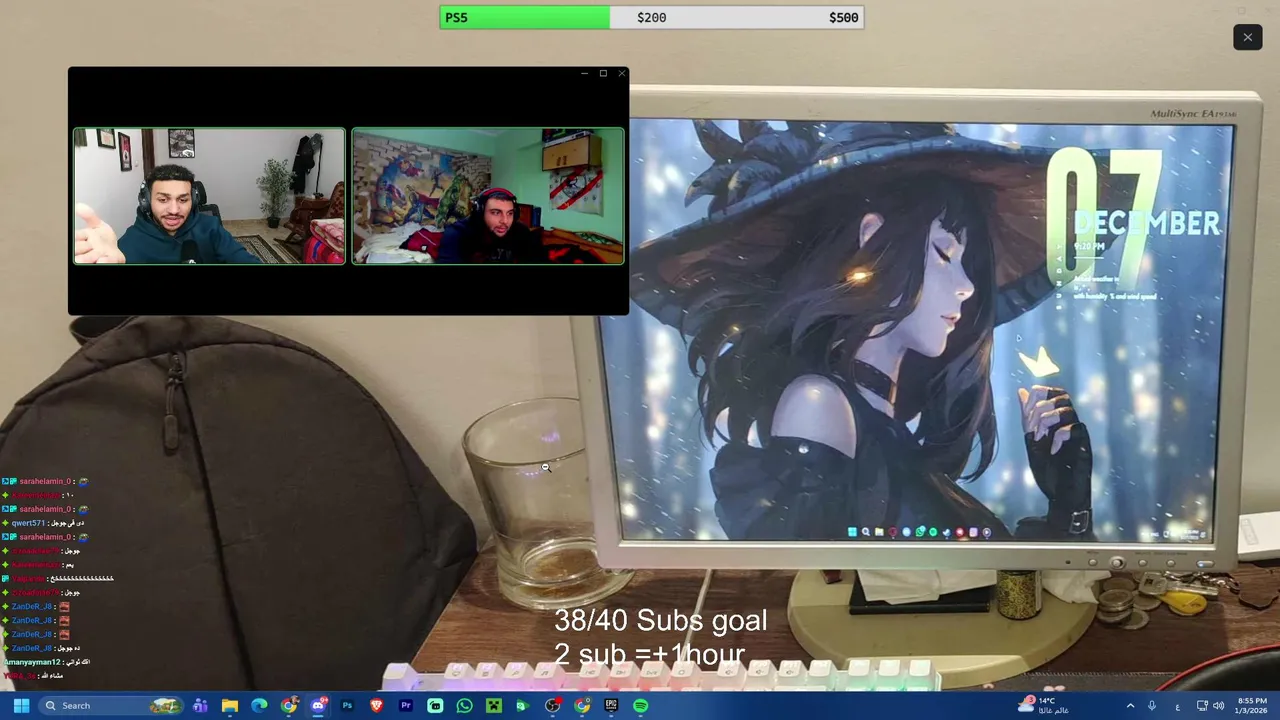Open the green camera app right of Minecraft
Image resolution: width=1280 pixels, height=720 pixels.
[523, 706]
